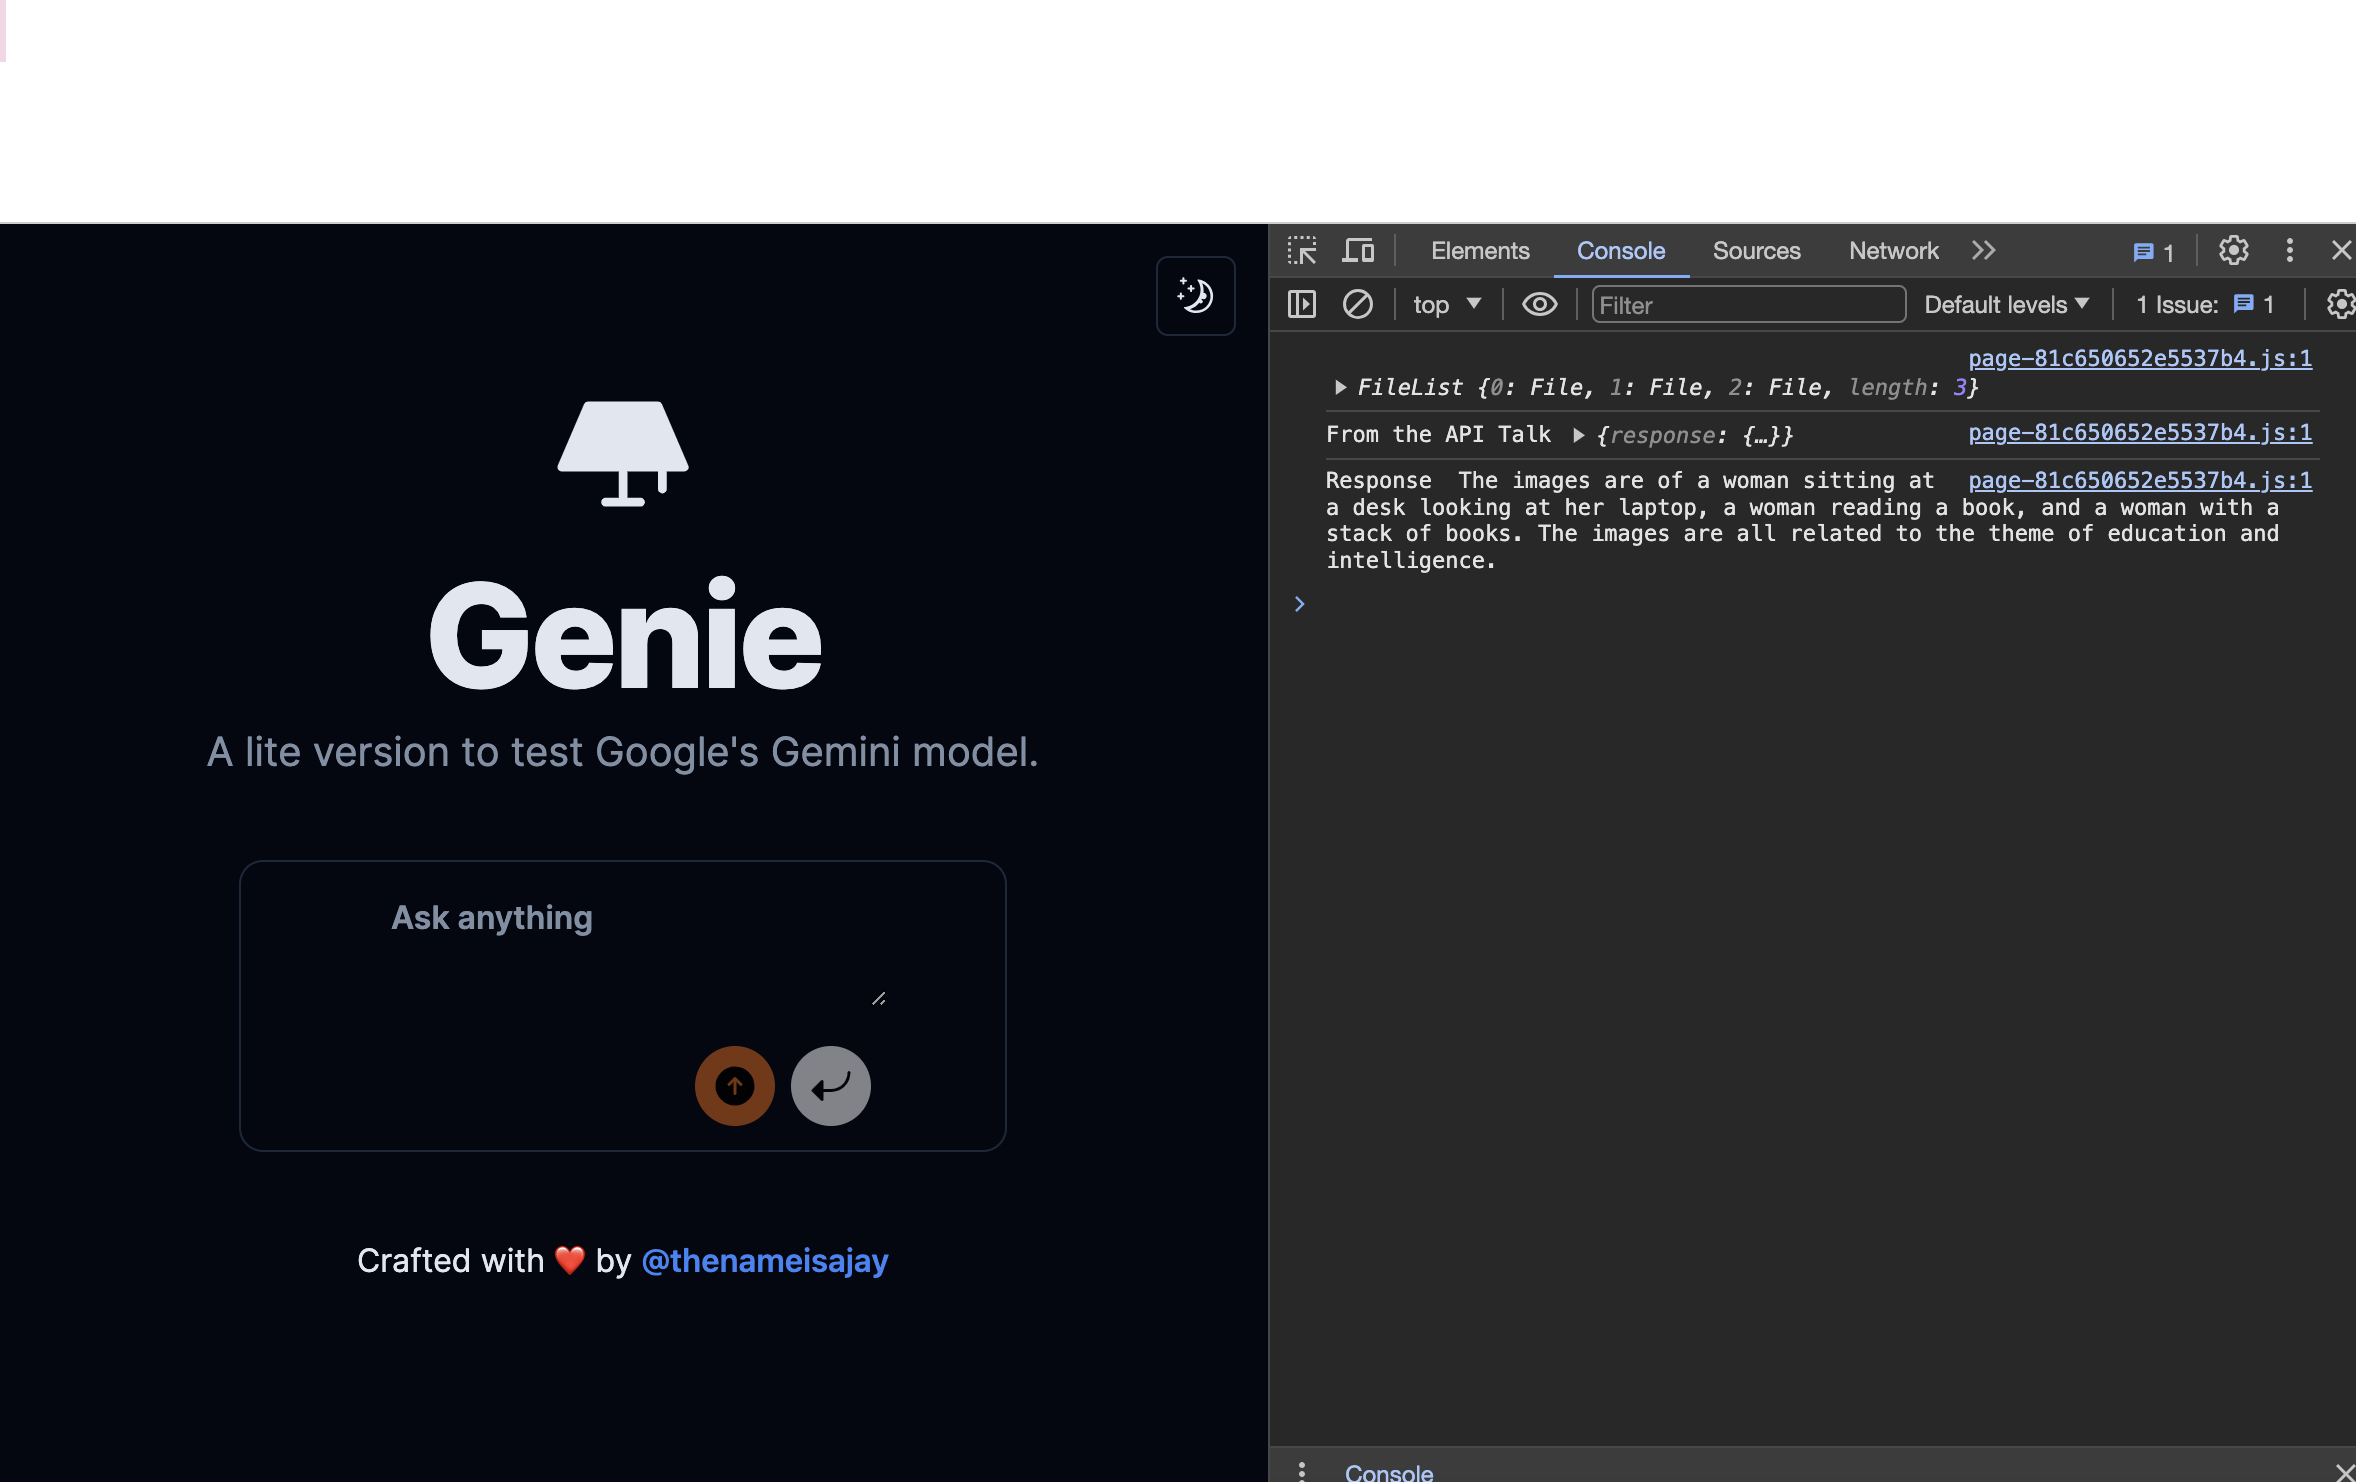Image resolution: width=2356 pixels, height=1482 pixels.
Task: Expand the FileList object triangle
Action: (1340, 387)
